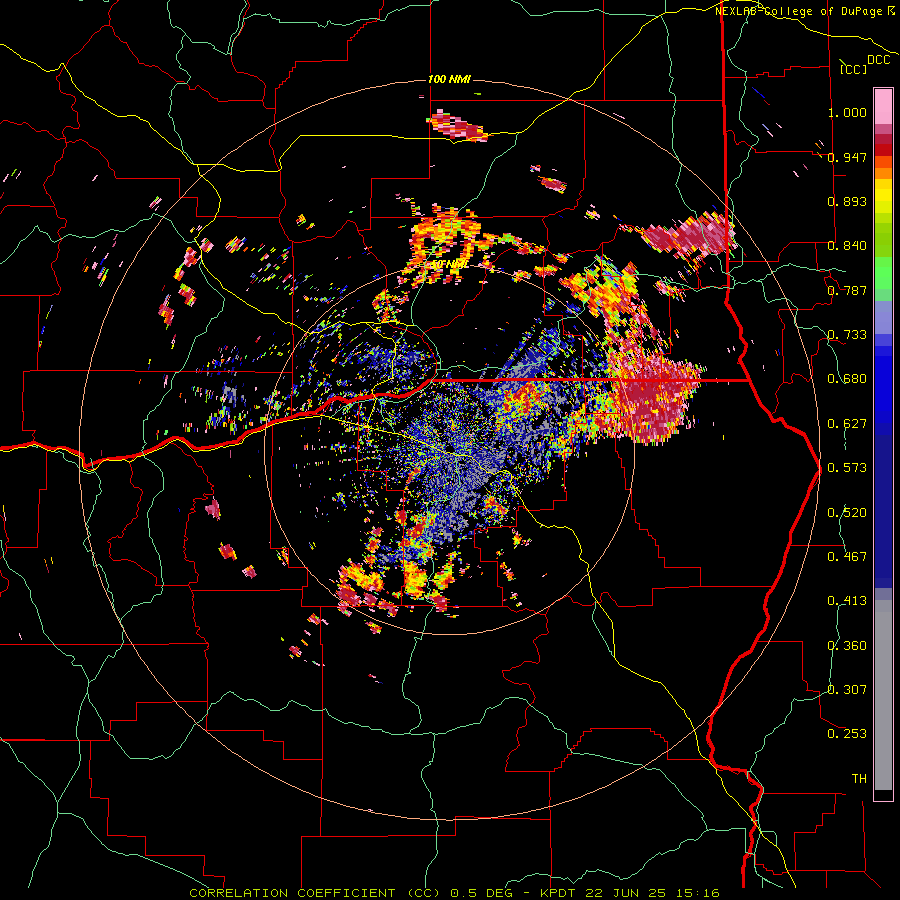Image resolution: width=900 pixels, height=900 pixels.
Task: Click the 50 NMI range ring label
Action: (x=449, y=265)
